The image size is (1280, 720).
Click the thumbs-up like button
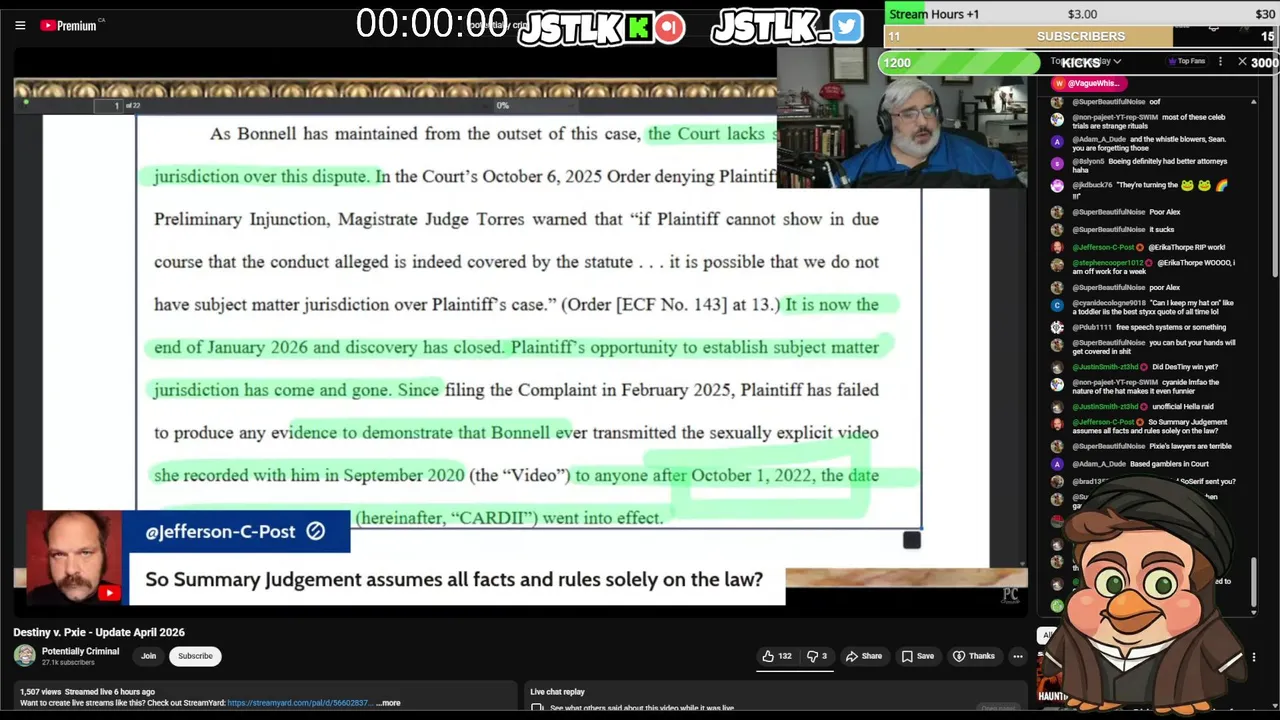click(777, 656)
